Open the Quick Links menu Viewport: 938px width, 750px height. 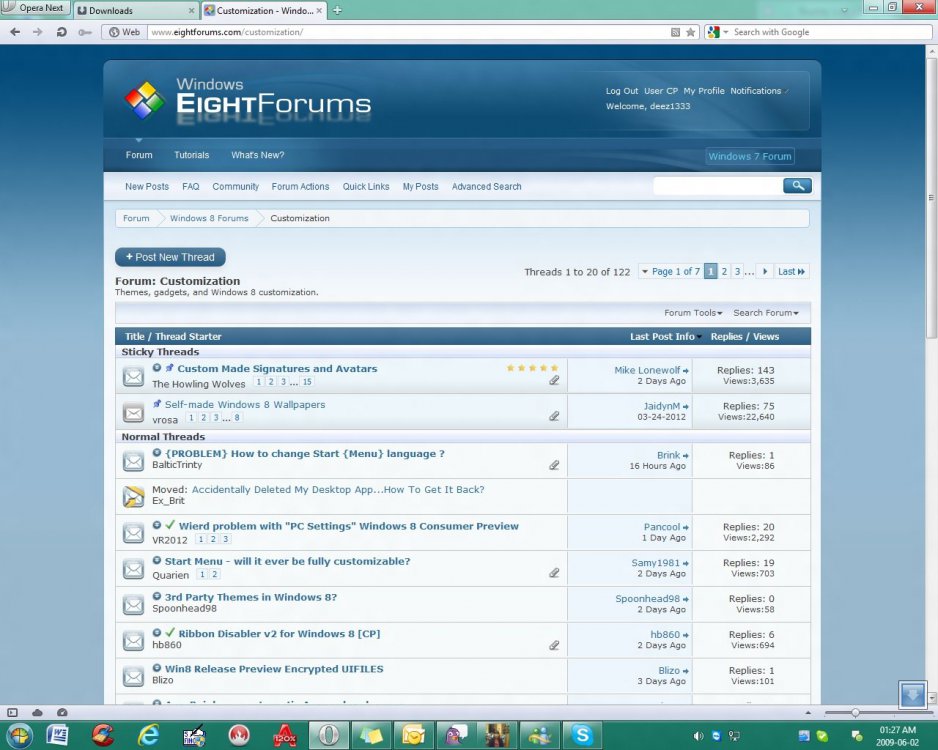pyautogui.click(x=366, y=187)
